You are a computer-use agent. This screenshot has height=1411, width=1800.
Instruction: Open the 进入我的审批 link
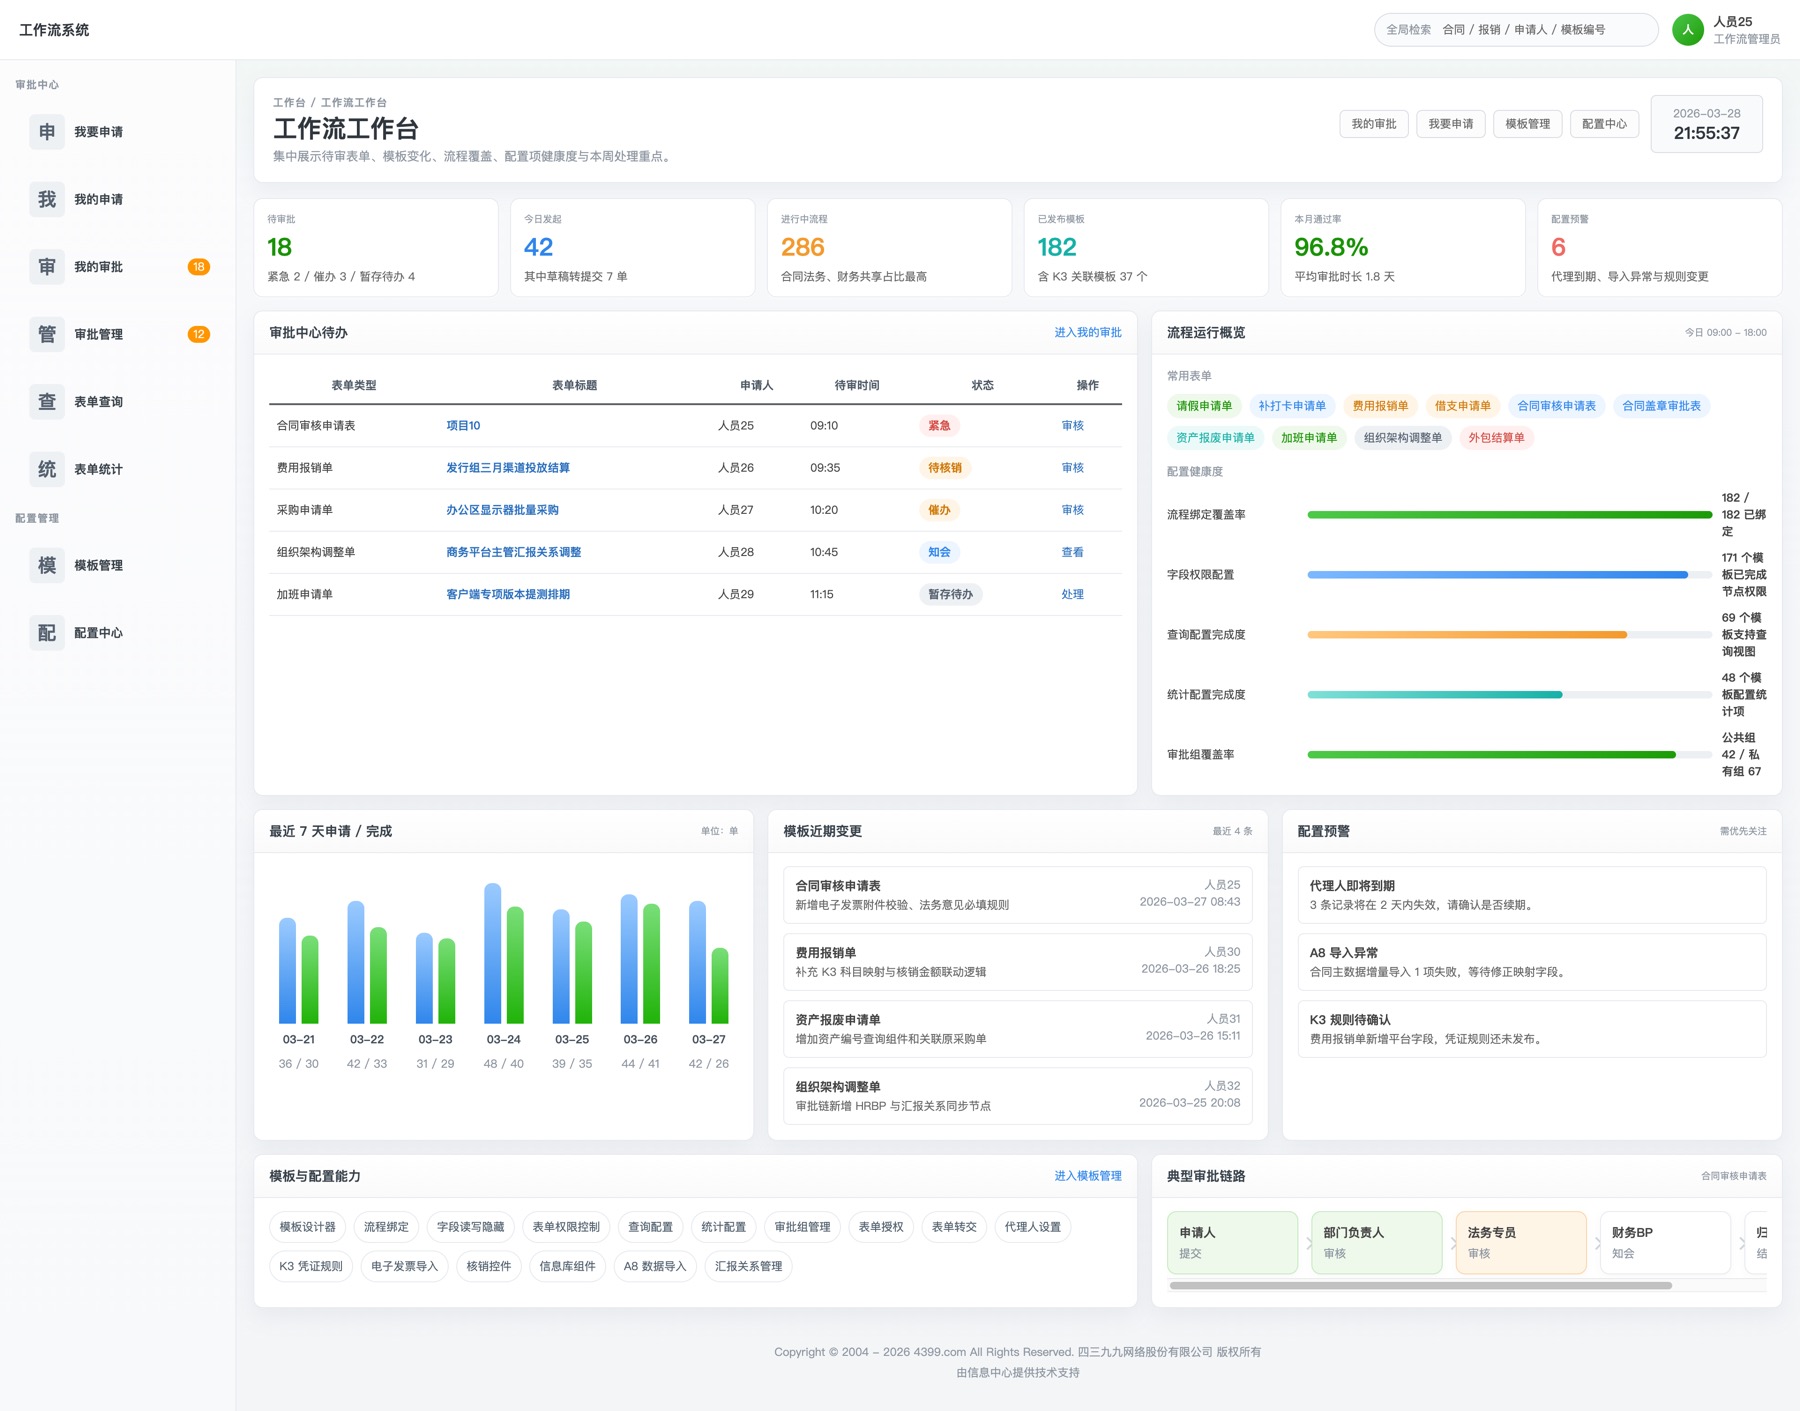pos(1087,333)
